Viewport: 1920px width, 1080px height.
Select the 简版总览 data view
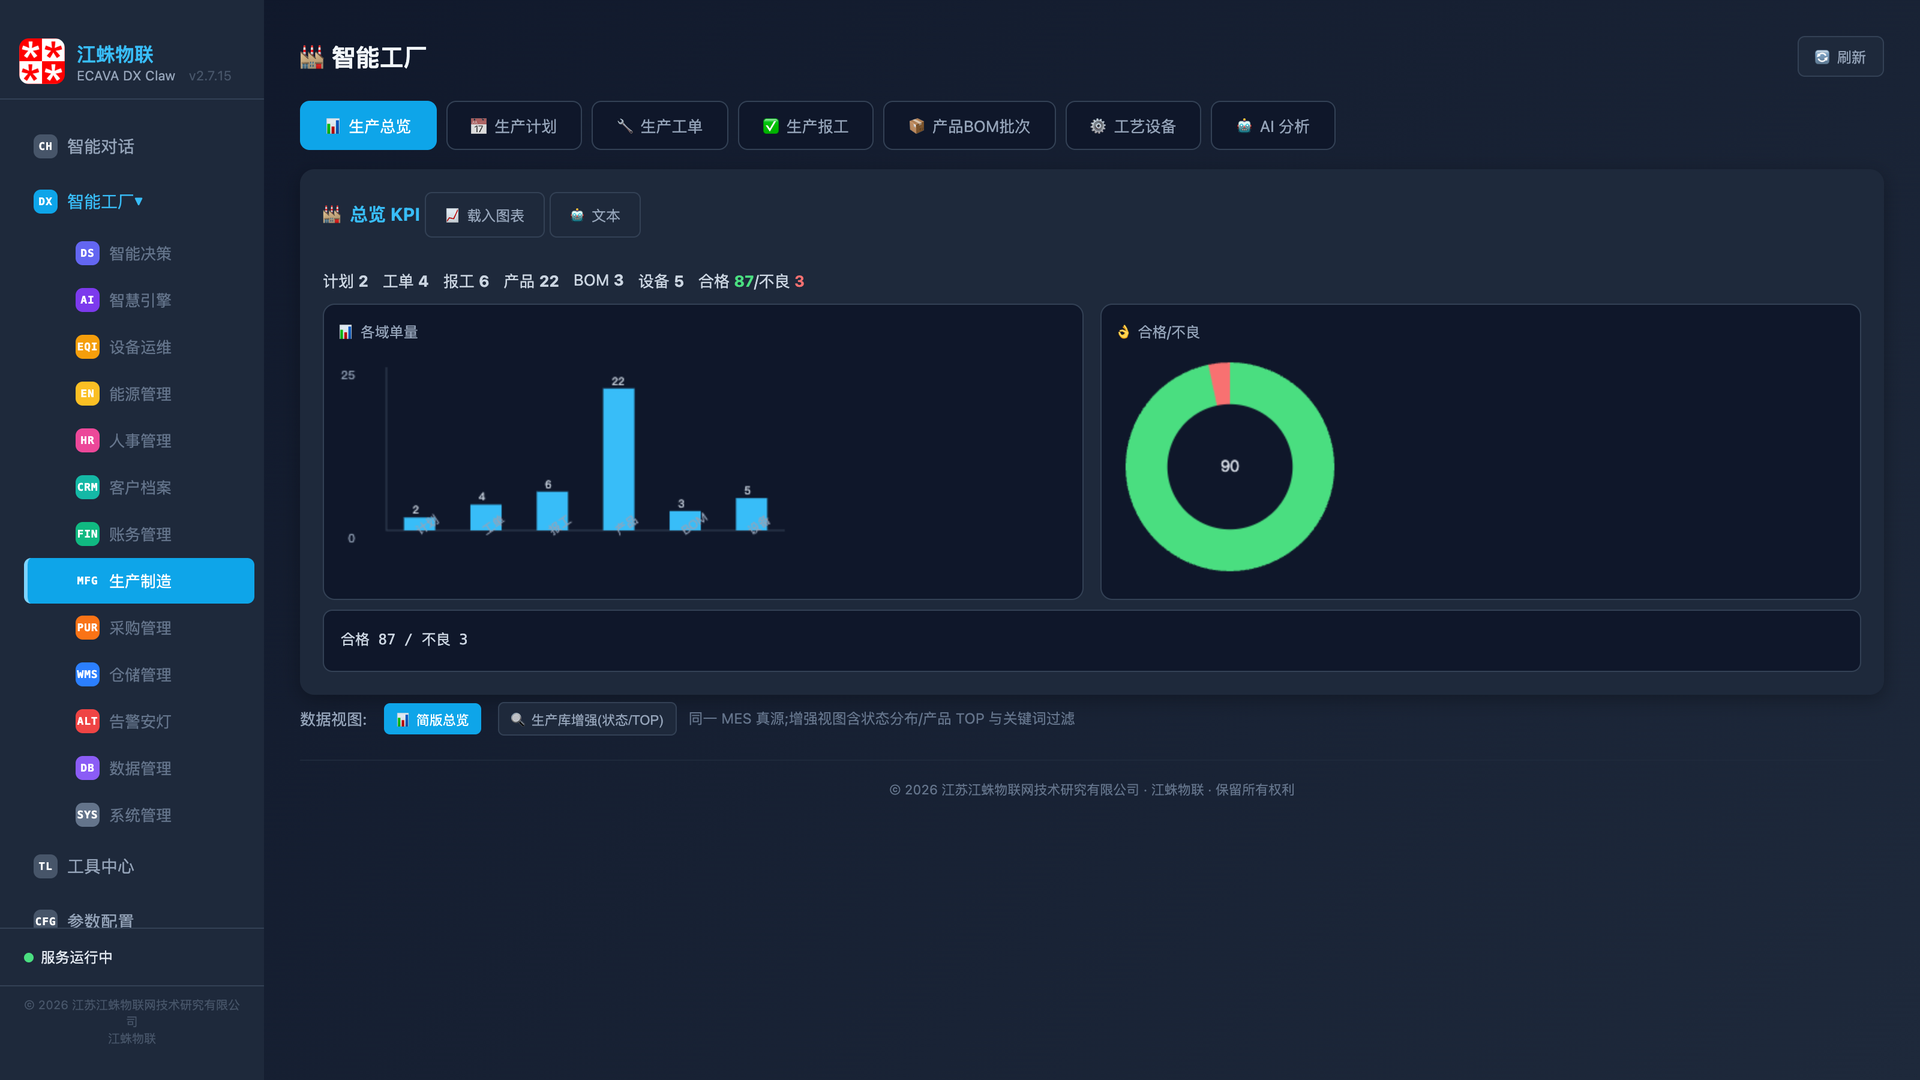(x=432, y=719)
